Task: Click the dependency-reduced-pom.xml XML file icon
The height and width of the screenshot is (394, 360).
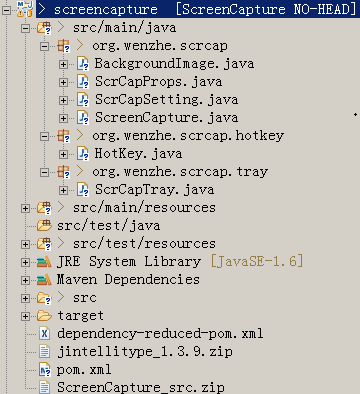Action: [44, 334]
